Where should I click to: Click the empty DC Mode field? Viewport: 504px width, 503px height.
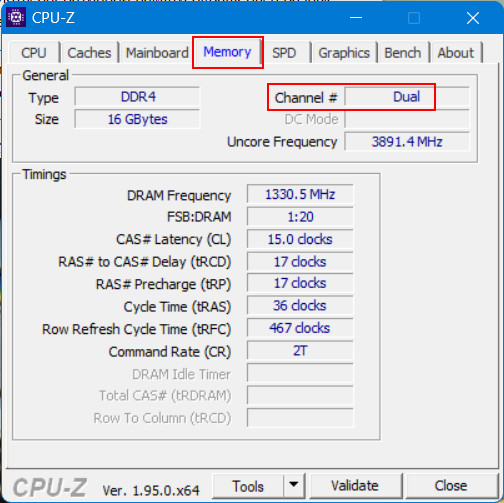point(407,119)
